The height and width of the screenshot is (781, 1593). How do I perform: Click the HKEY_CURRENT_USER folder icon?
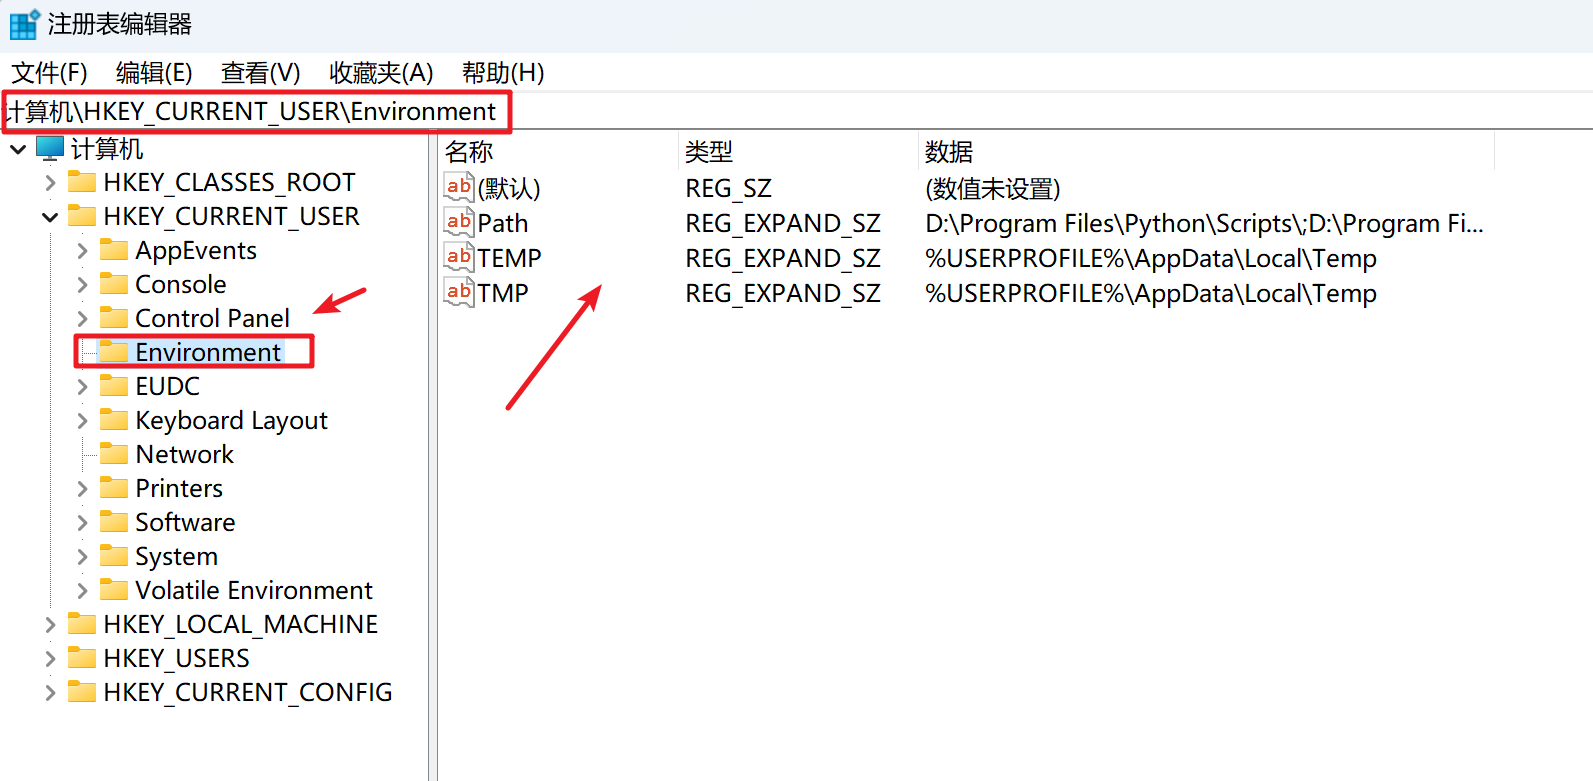point(82,216)
